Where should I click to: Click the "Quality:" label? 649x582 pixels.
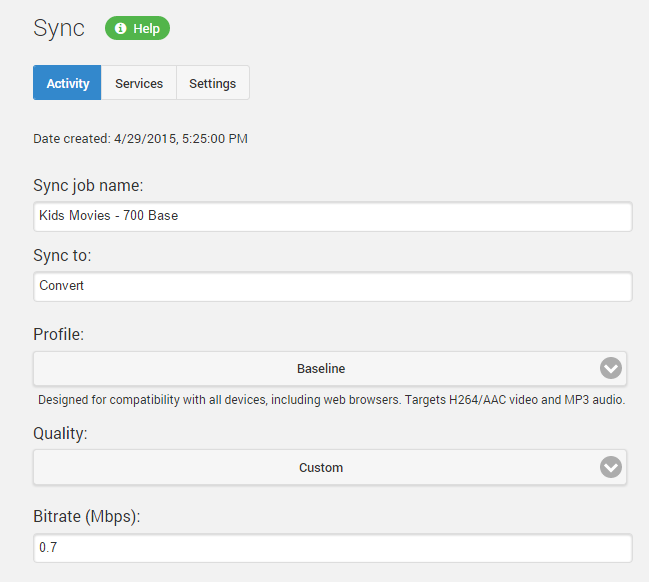(x=58, y=434)
